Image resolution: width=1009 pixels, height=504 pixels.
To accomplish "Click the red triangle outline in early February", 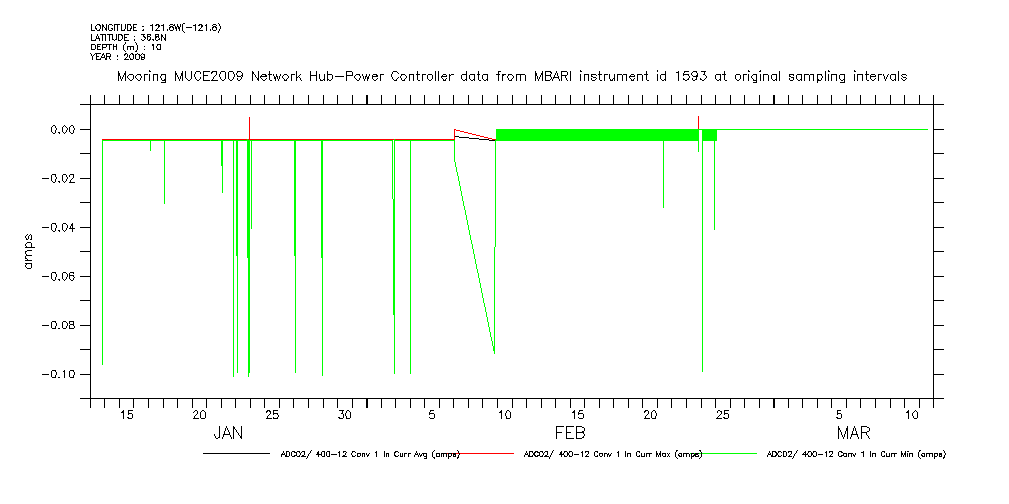I will click(470, 135).
